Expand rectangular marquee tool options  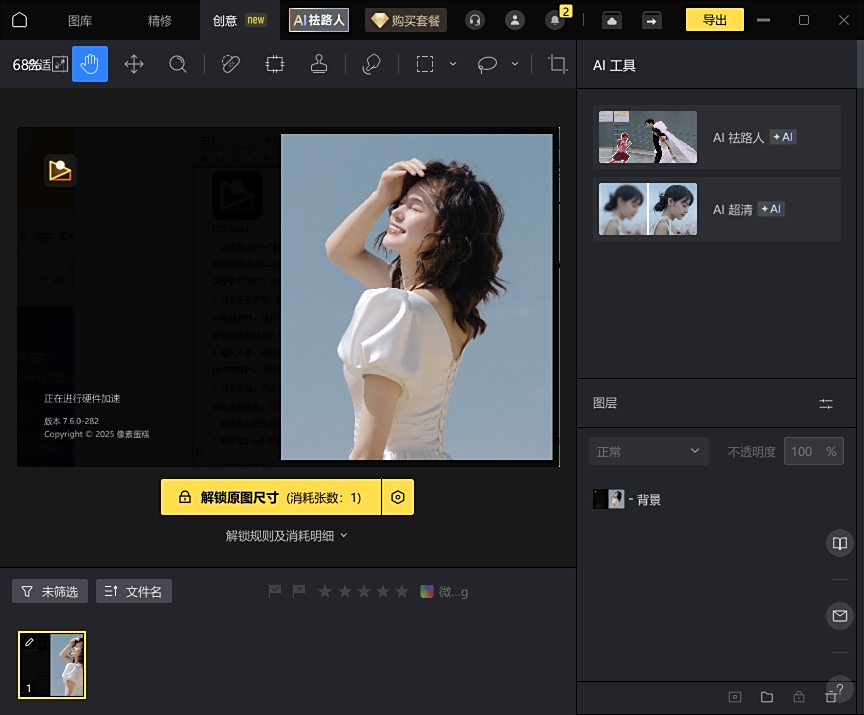[453, 64]
